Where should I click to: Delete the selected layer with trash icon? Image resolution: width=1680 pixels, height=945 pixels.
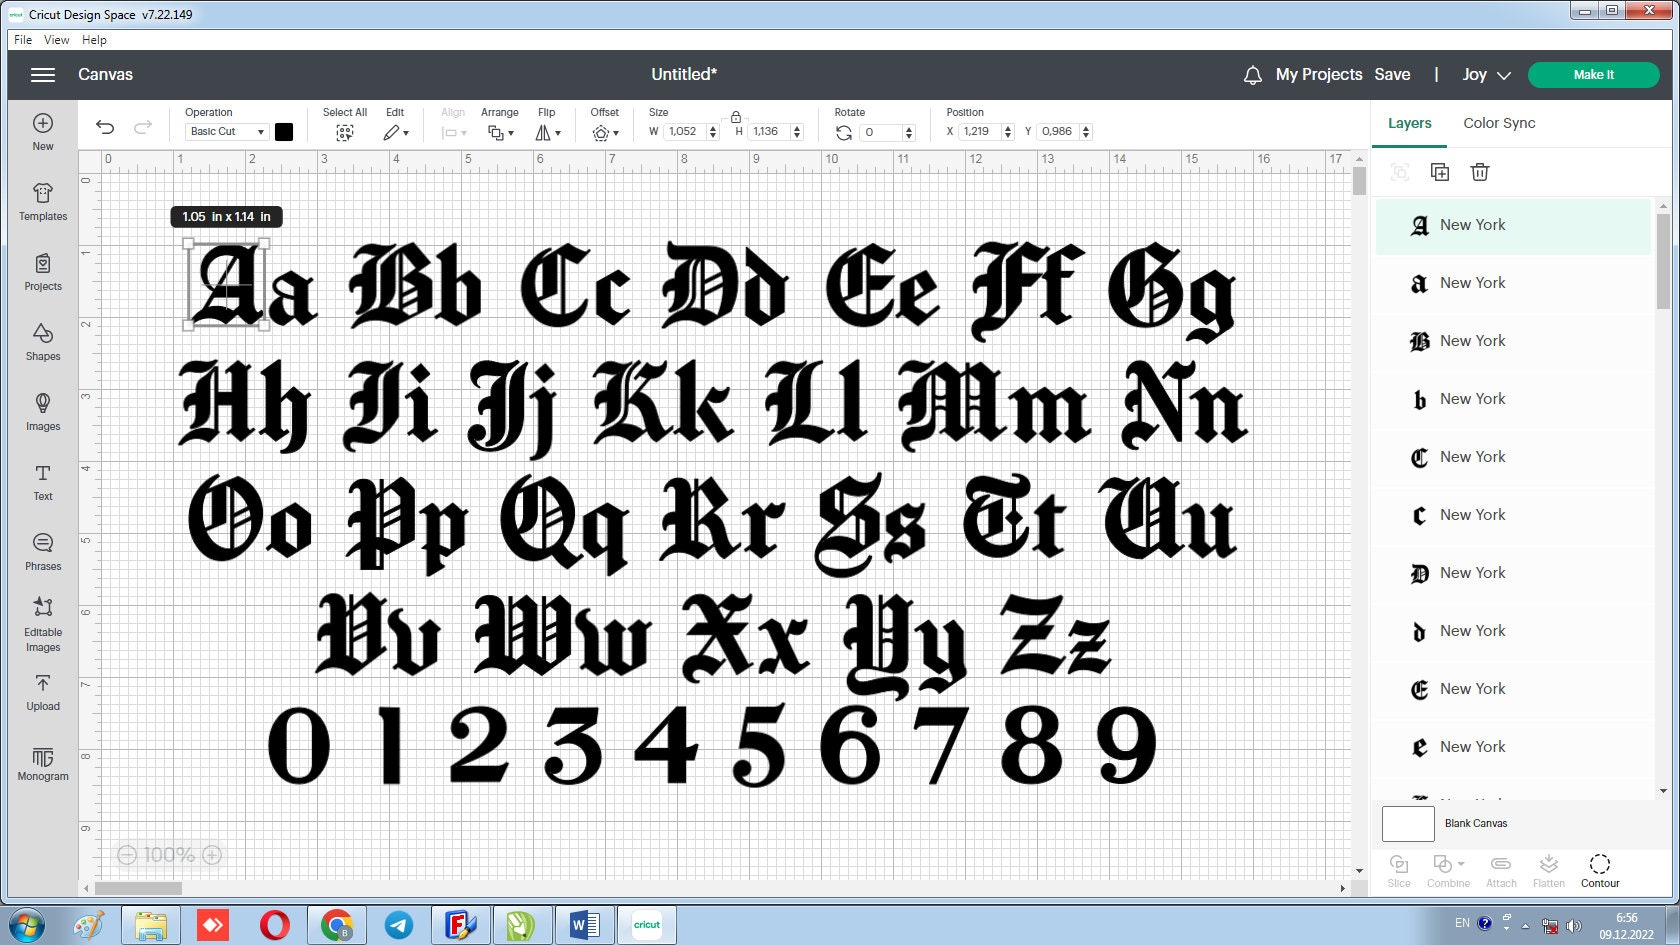(1480, 172)
